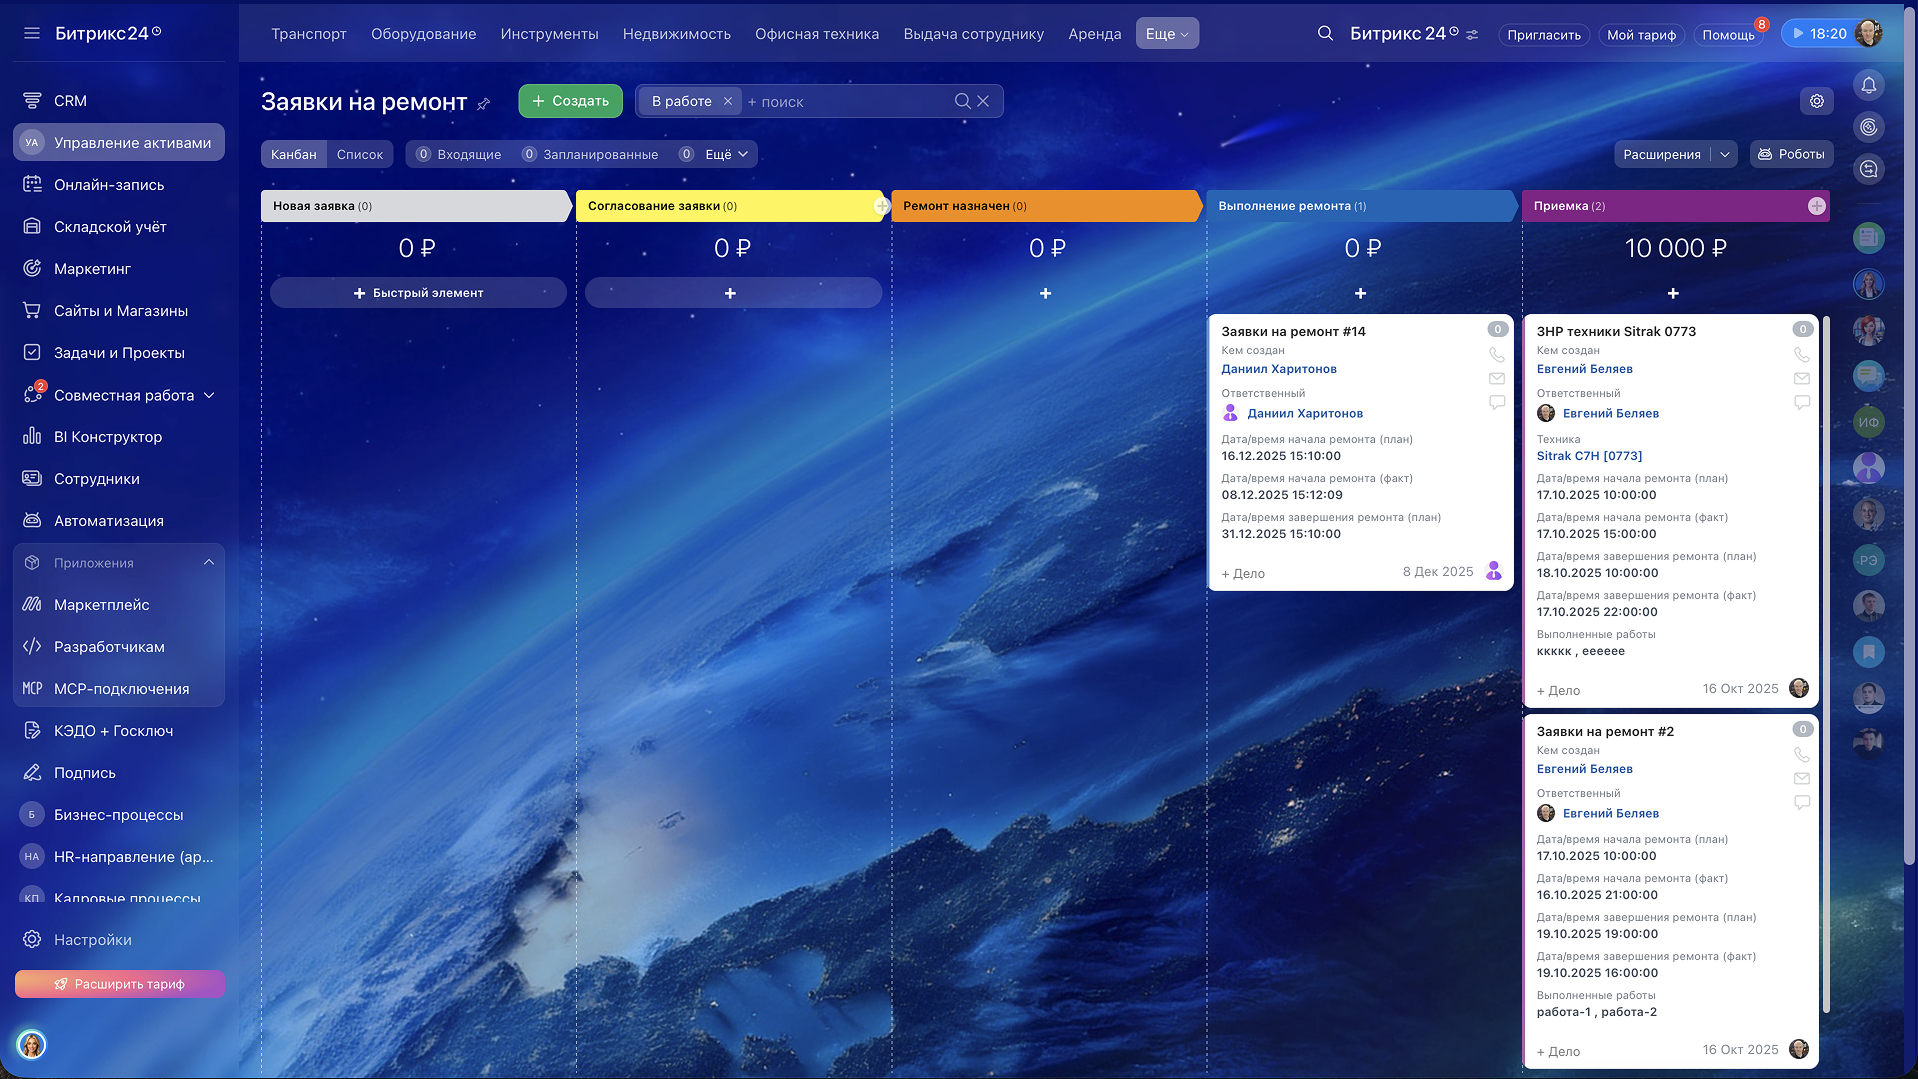Click Мой тариф button
This screenshot has height=1079, width=1918.
click(x=1641, y=35)
